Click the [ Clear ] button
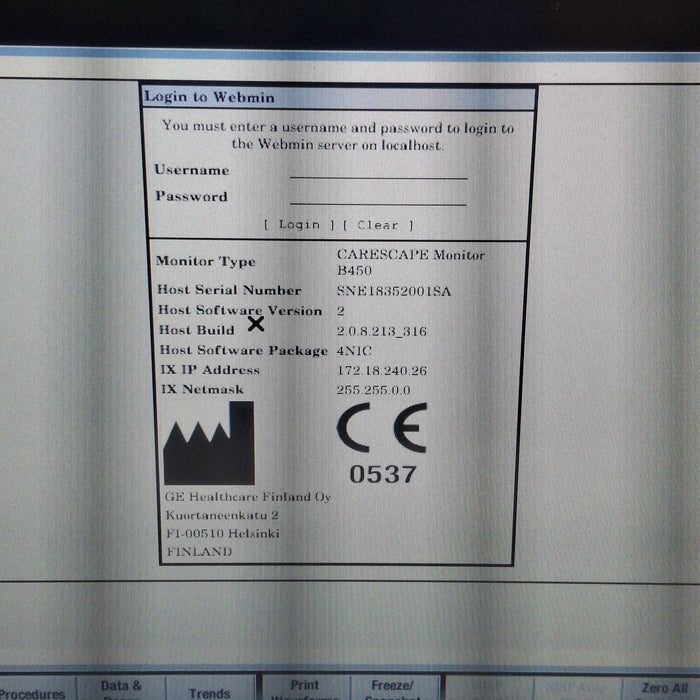This screenshot has width=700, height=700. [378, 225]
